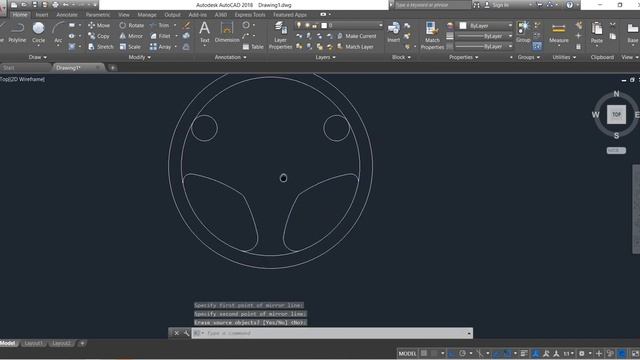Switch to the Model layout tab
Screen dimensions: 640x360
(x=7, y=343)
